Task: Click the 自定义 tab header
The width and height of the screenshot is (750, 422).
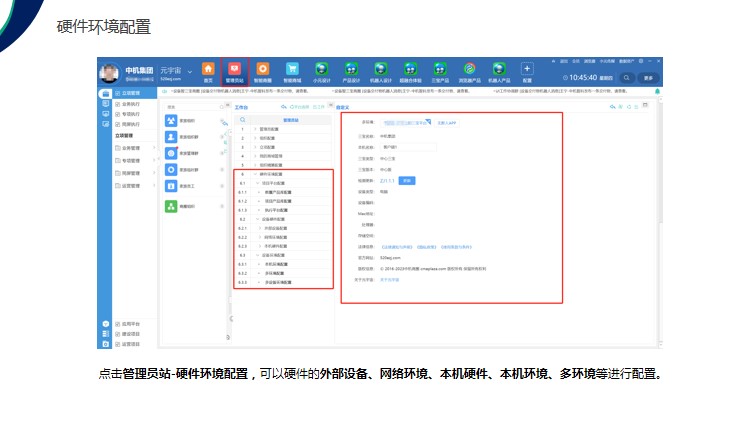Action: 342,107
